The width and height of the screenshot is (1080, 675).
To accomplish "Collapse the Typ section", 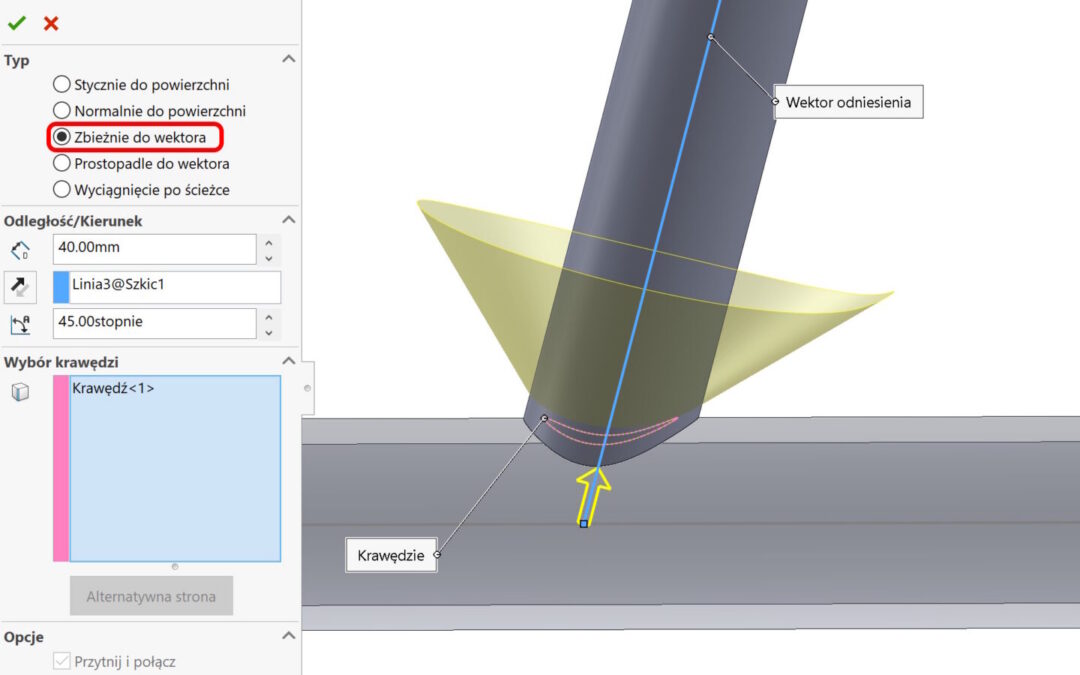I will pos(289,60).
